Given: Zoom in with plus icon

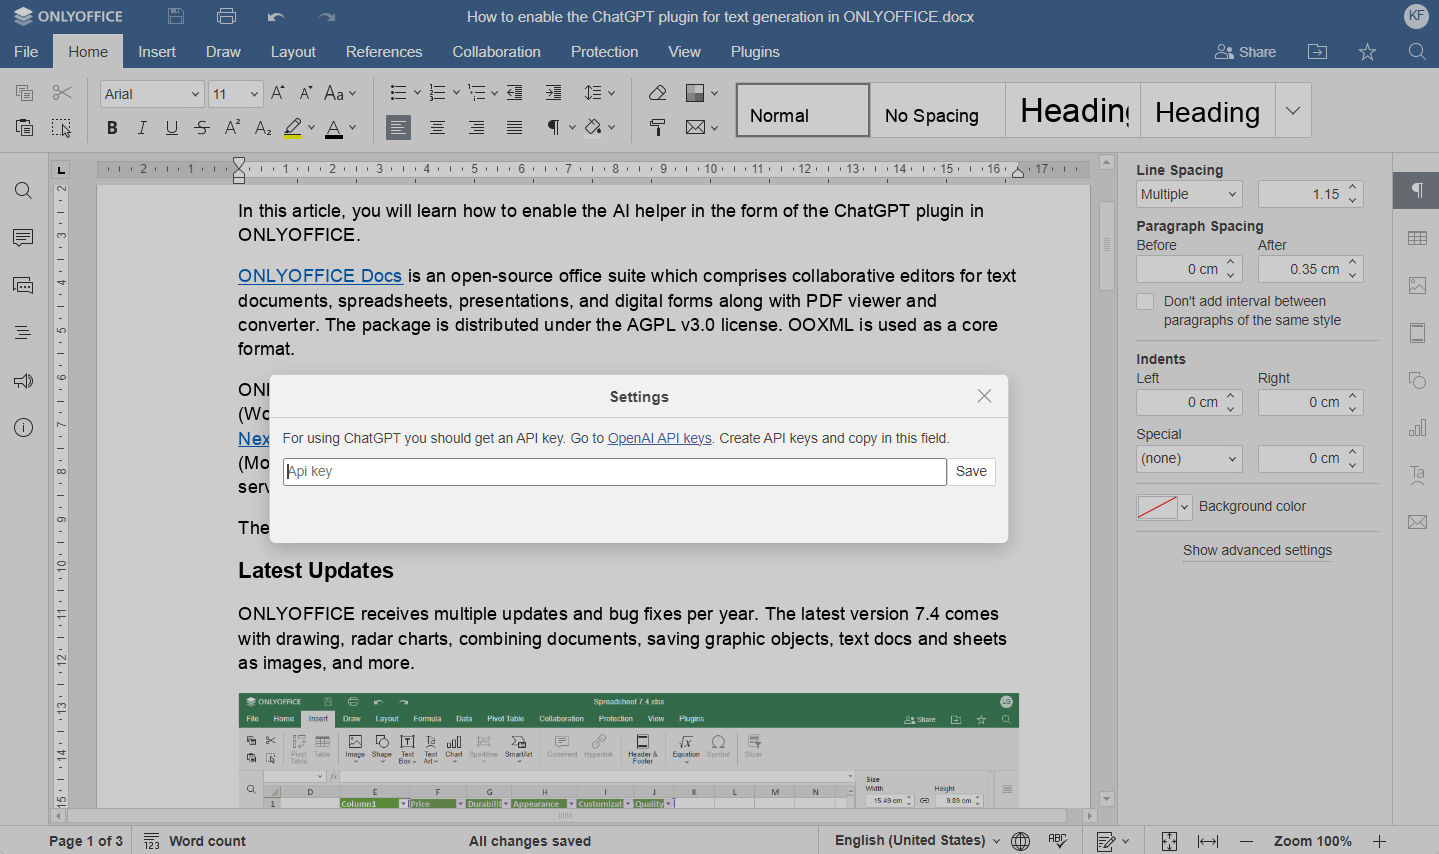Looking at the screenshot, I should tap(1379, 841).
